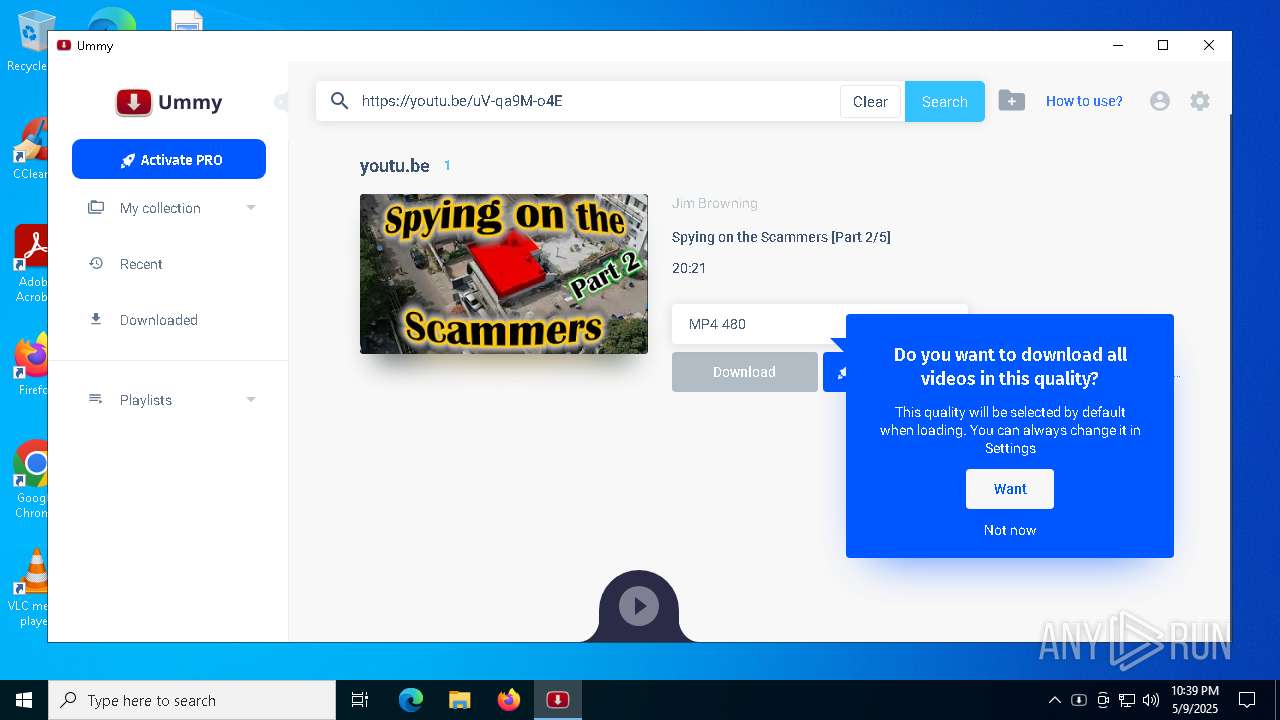Open the settings gear icon

click(x=1200, y=101)
